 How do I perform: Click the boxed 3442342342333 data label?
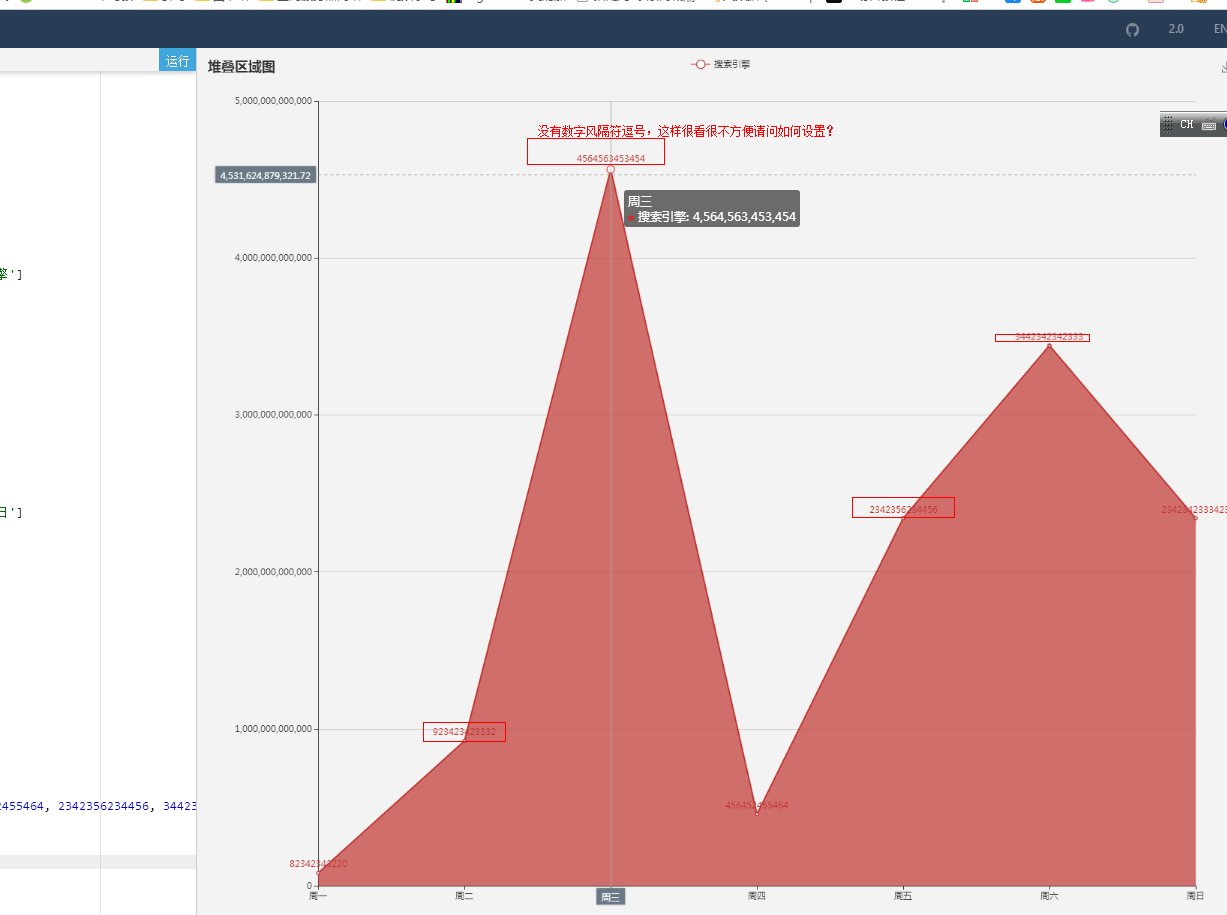pyautogui.click(x=1041, y=336)
